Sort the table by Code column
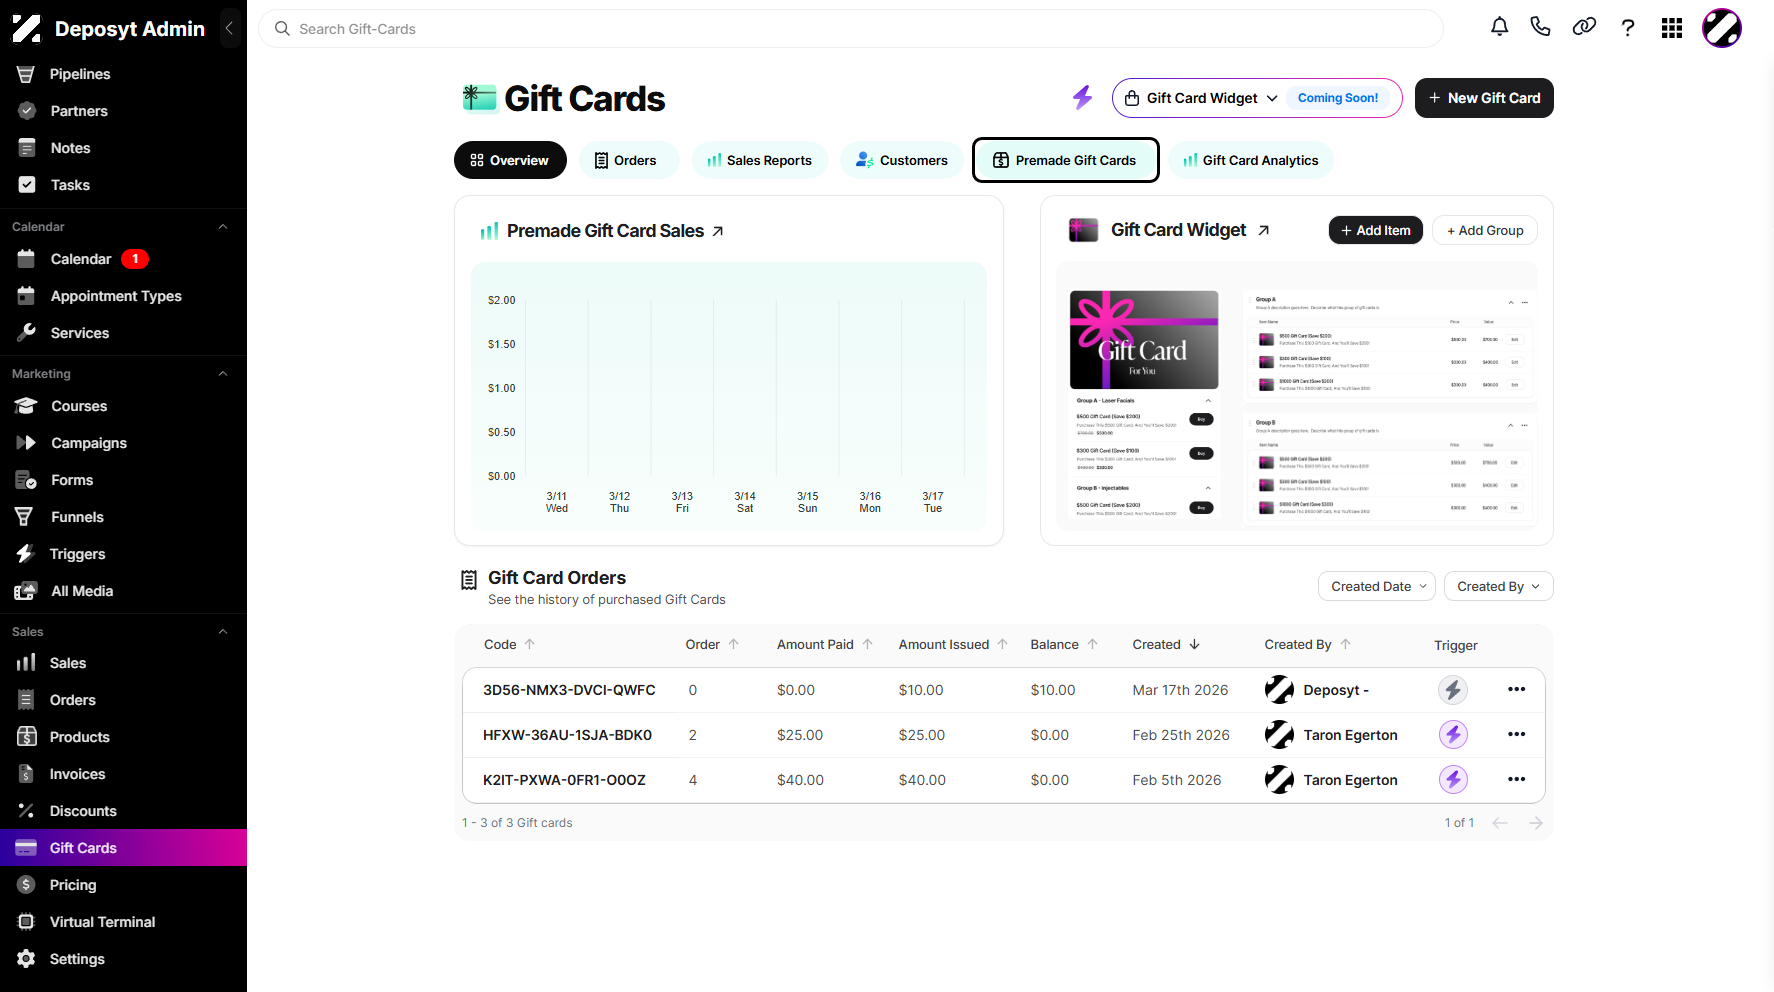Viewport: 1774px width, 992px height. pos(509,645)
